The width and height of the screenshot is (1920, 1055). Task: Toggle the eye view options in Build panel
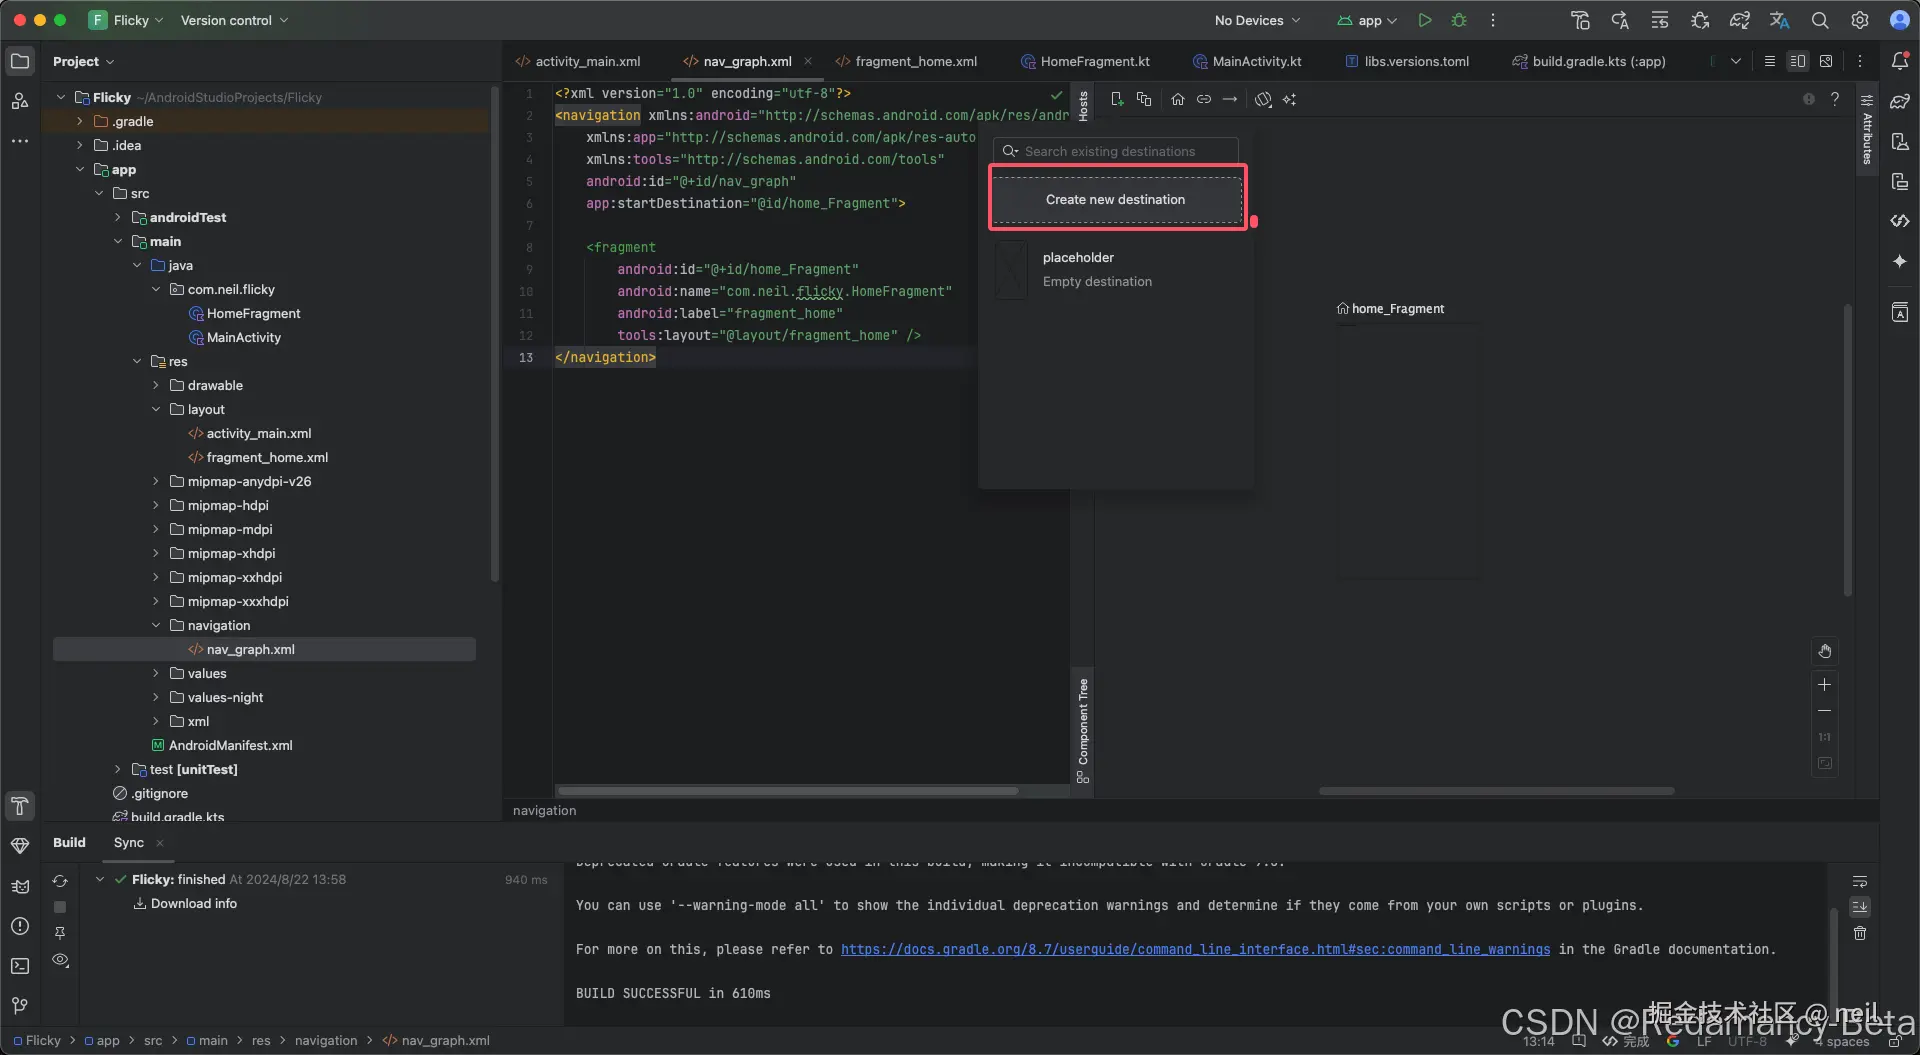coord(60,960)
